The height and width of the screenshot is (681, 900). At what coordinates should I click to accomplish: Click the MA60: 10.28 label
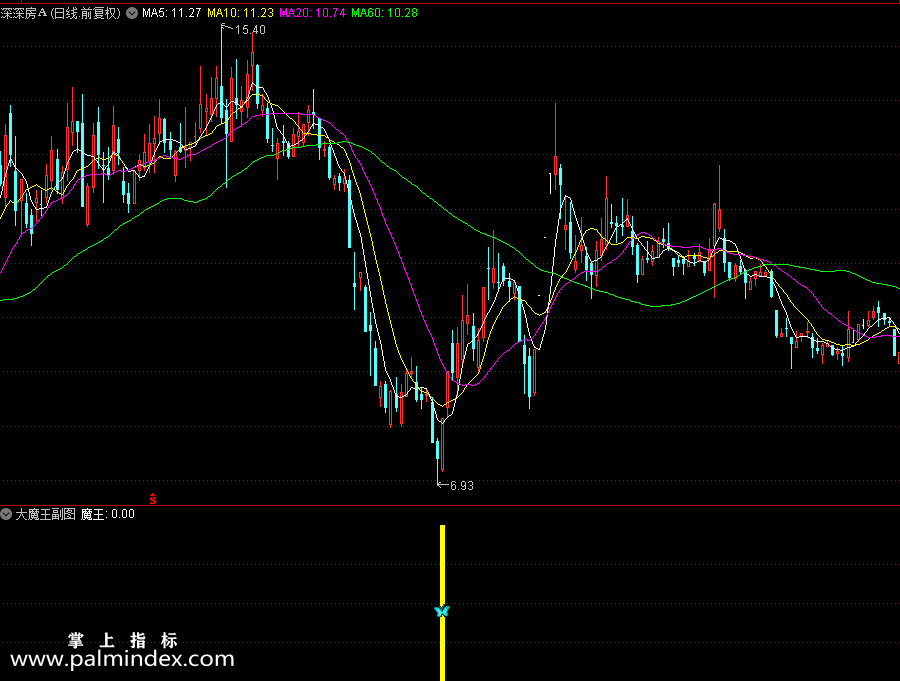[x=385, y=13]
